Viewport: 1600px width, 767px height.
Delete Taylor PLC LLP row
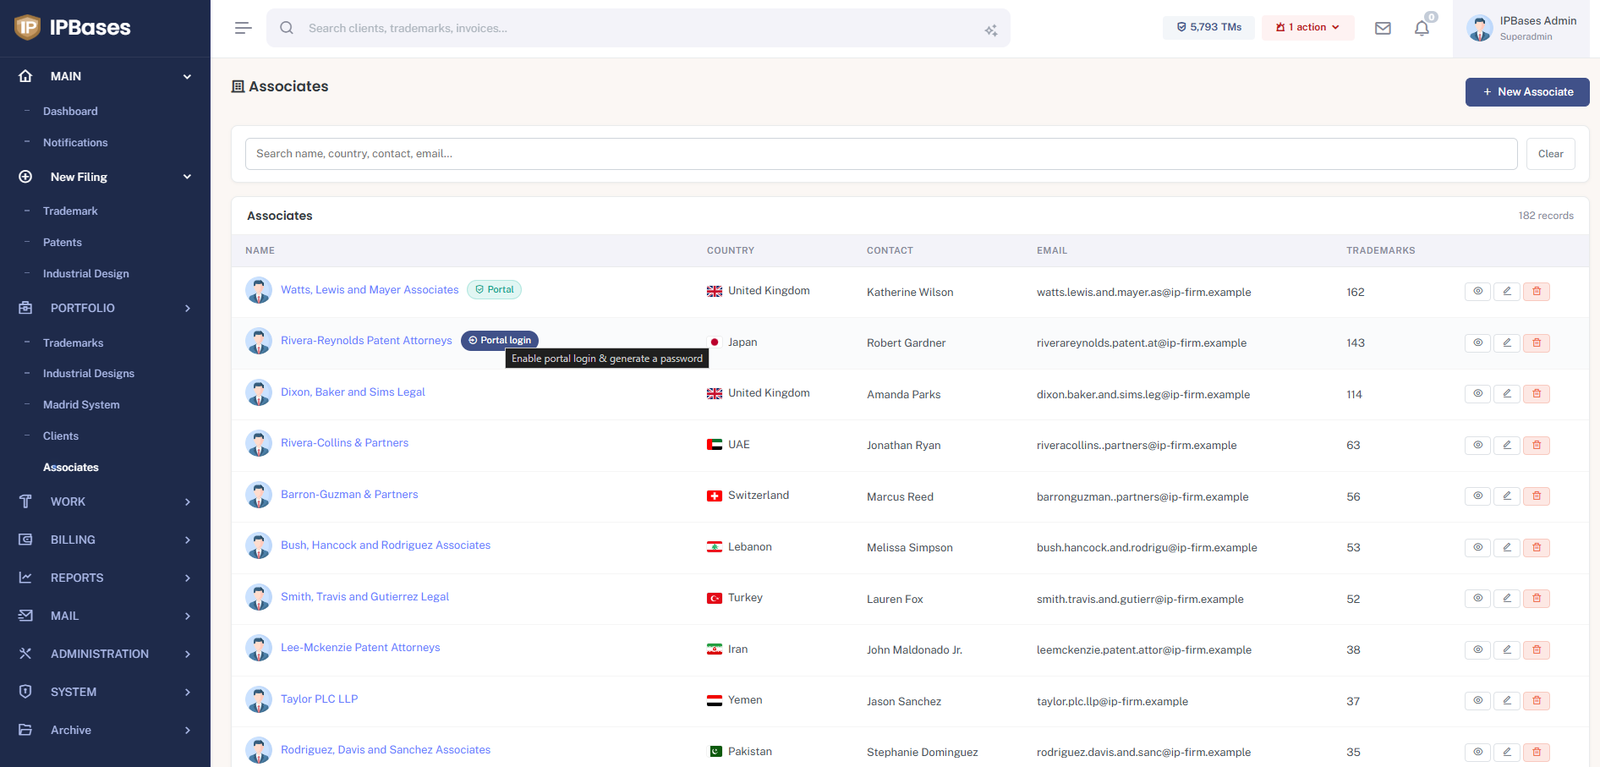coord(1537,701)
